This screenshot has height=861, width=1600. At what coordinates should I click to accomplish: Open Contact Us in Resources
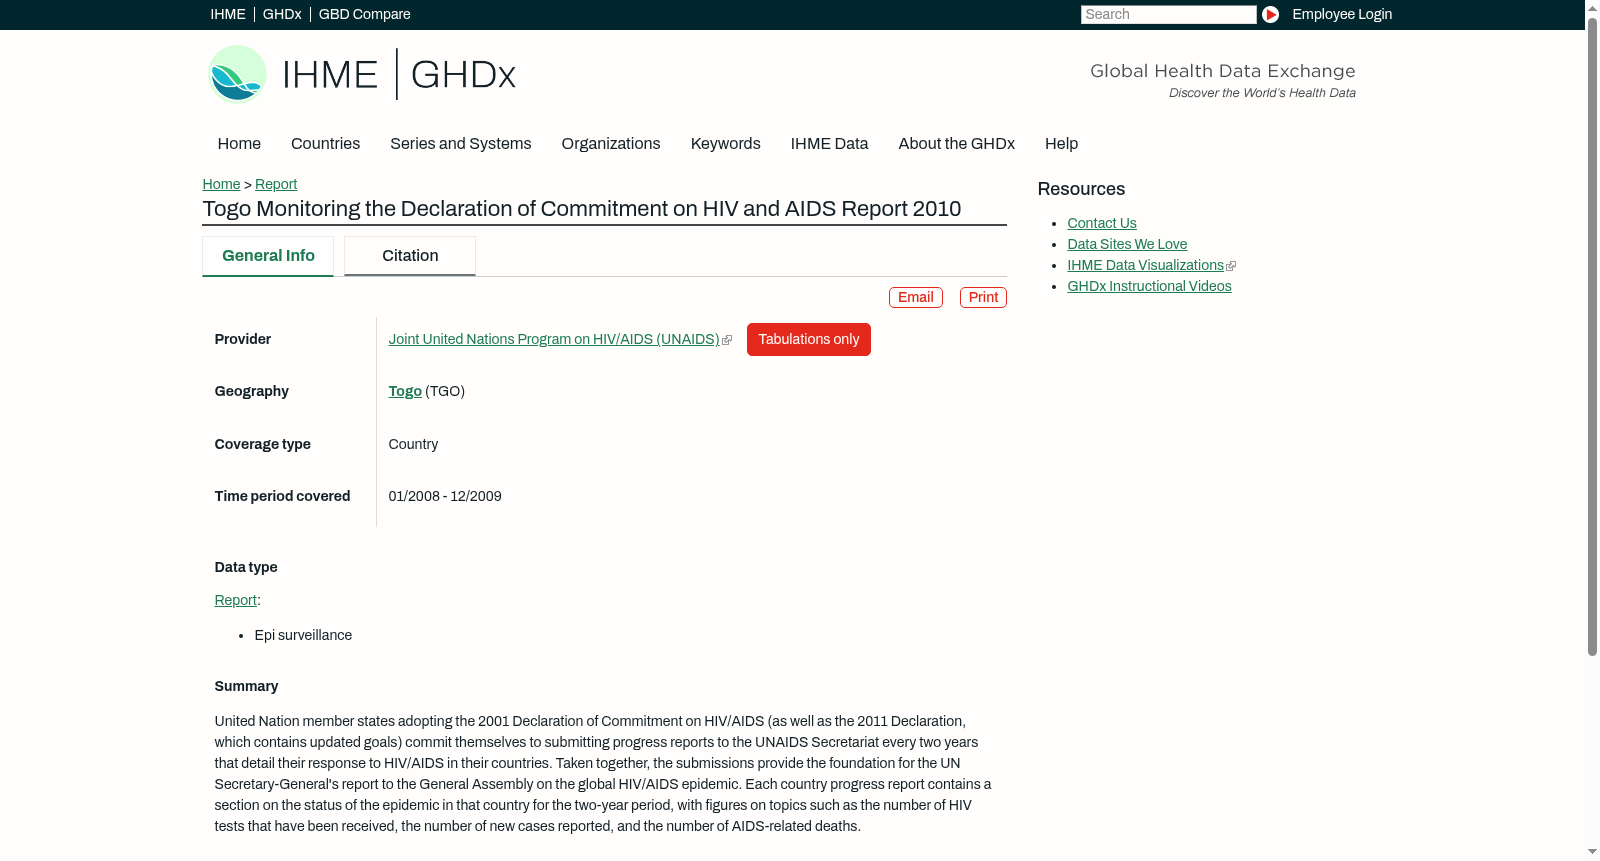[1102, 224]
